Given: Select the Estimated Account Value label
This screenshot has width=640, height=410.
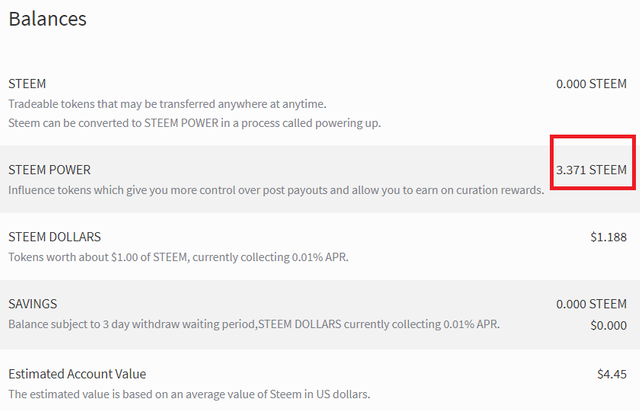Looking at the screenshot, I should tap(77, 374).
